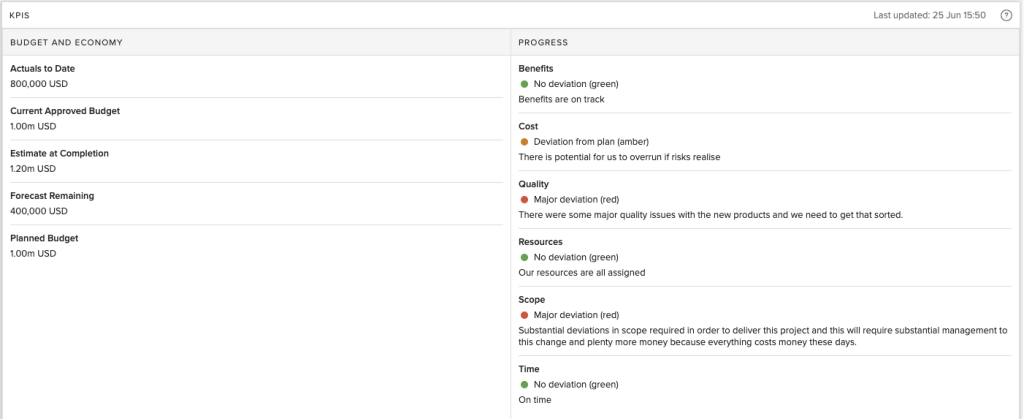Click the red Scope status dot
1024x419 pixels.
(524, 315)
